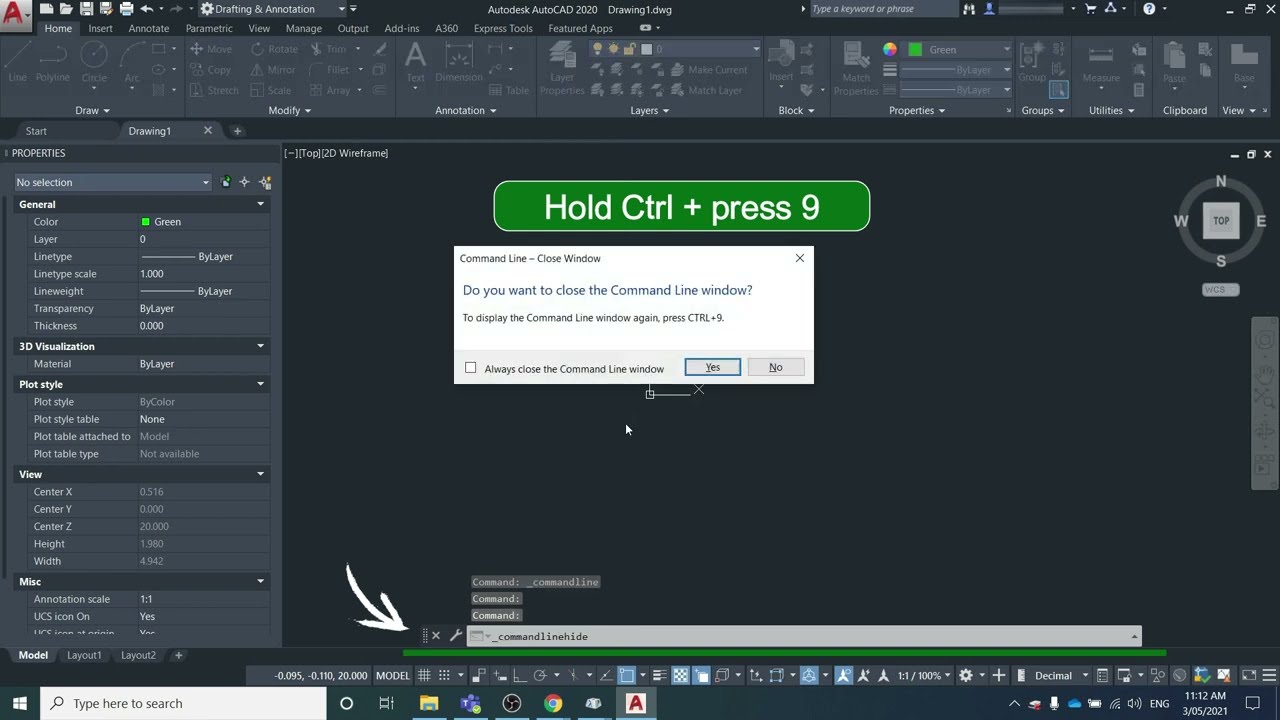Open Layer Properties manager
This screenshot has width=1280, height=720.
click(x=562, y=70)
